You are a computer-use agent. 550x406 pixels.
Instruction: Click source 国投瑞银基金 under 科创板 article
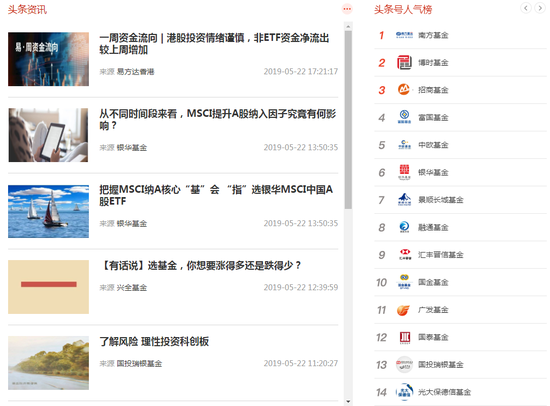tap(139, 364)
